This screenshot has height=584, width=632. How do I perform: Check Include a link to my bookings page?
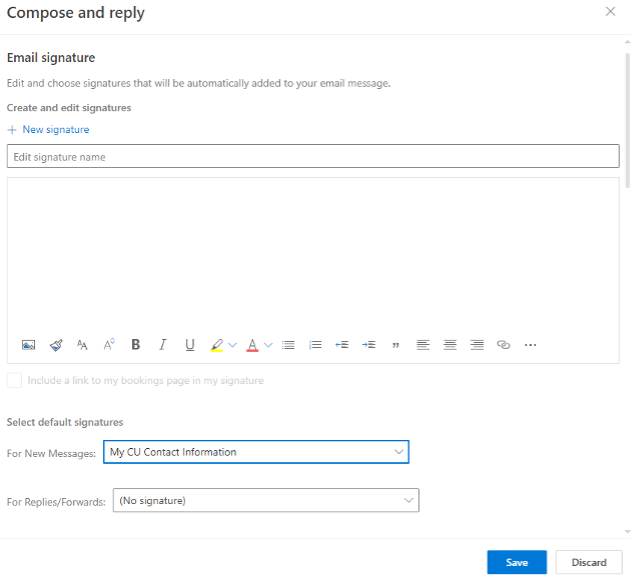point(15,380)
